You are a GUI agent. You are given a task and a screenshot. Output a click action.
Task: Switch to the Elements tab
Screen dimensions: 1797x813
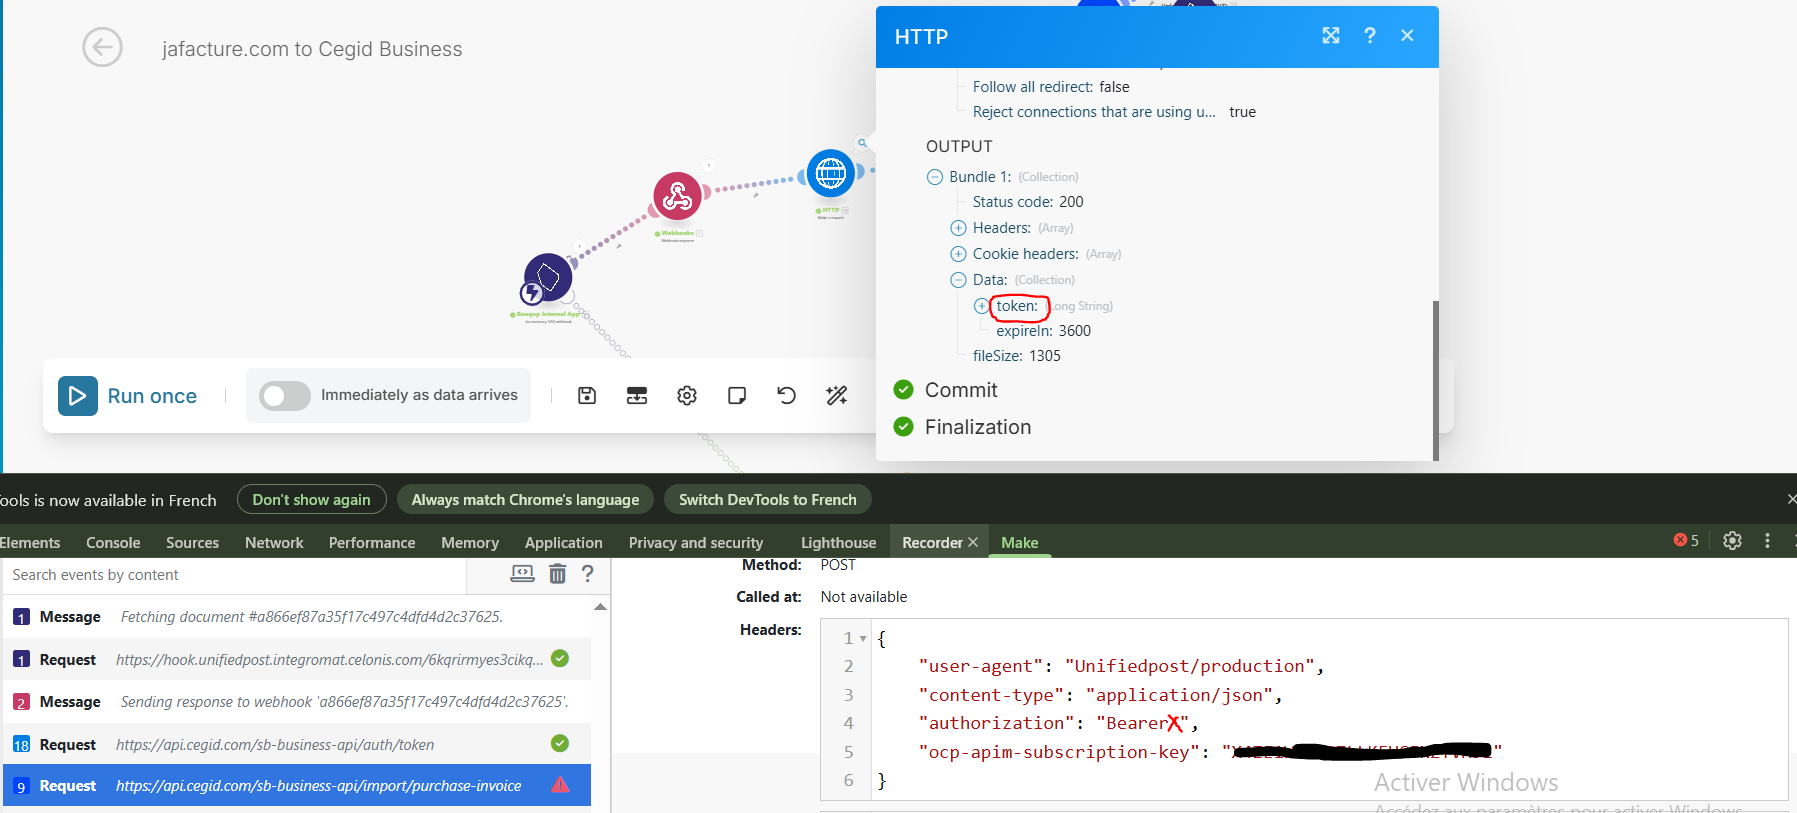click(x=30, y=543)
